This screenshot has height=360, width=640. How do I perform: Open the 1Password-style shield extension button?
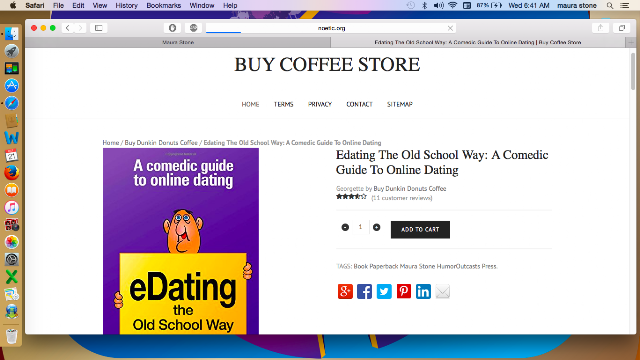tap(172, 28)
